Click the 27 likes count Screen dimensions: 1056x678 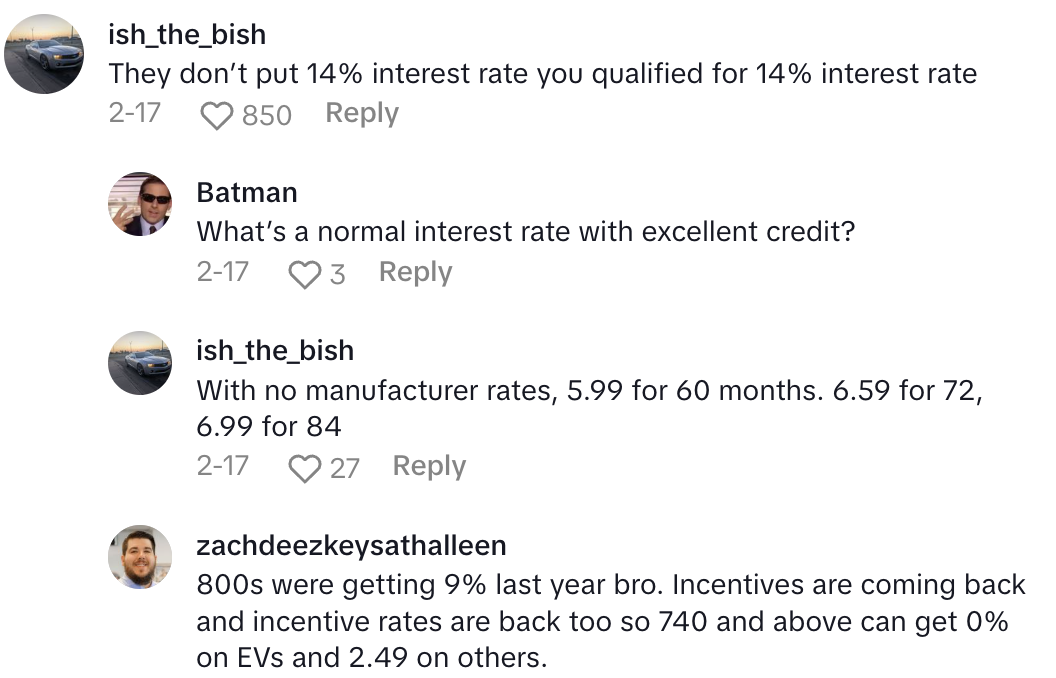(344, 468)
